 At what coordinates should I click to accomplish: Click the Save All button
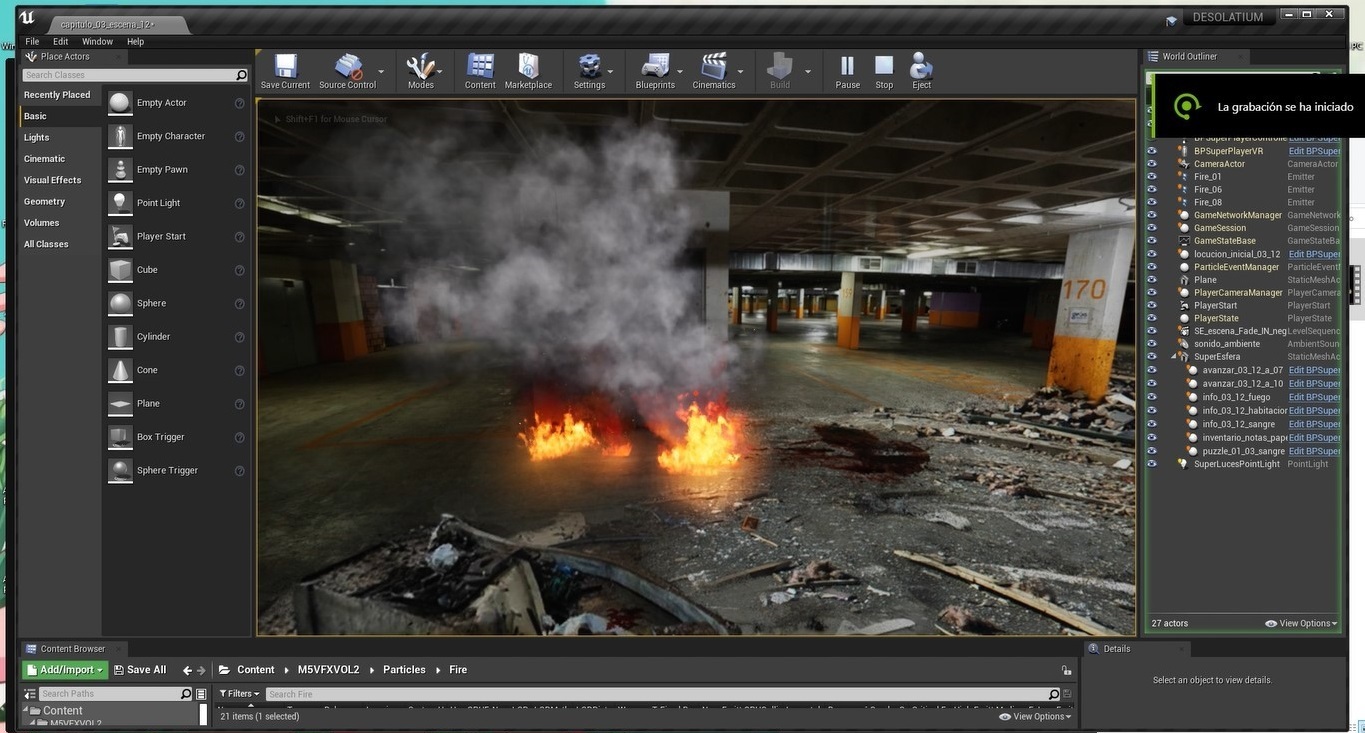140,670
